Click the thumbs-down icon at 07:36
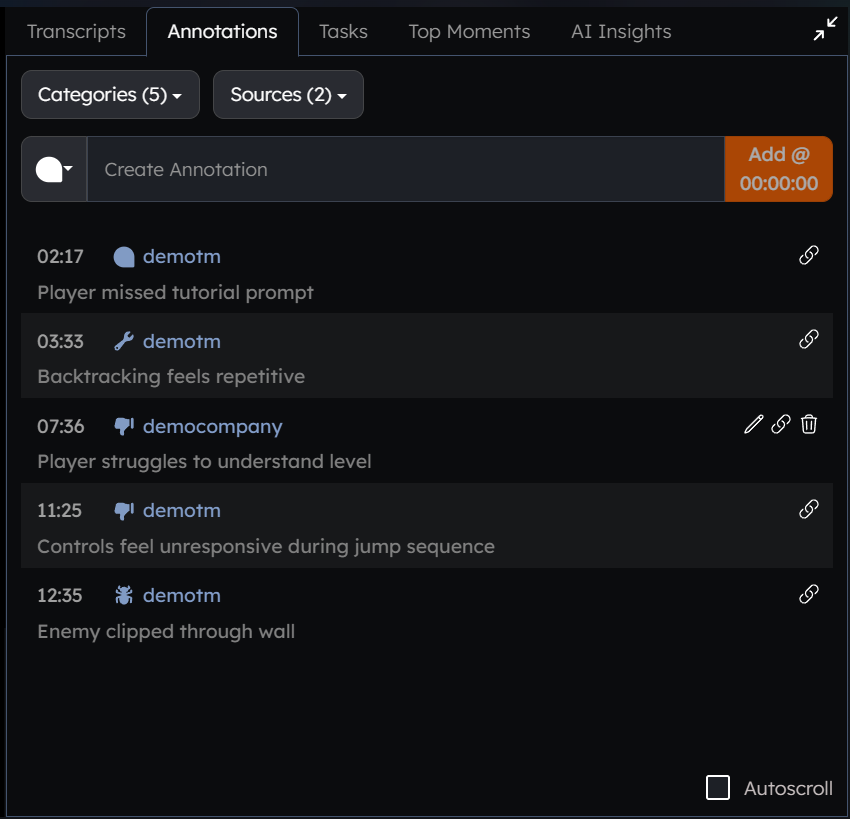850x819 pixels. tap(124, 427)
